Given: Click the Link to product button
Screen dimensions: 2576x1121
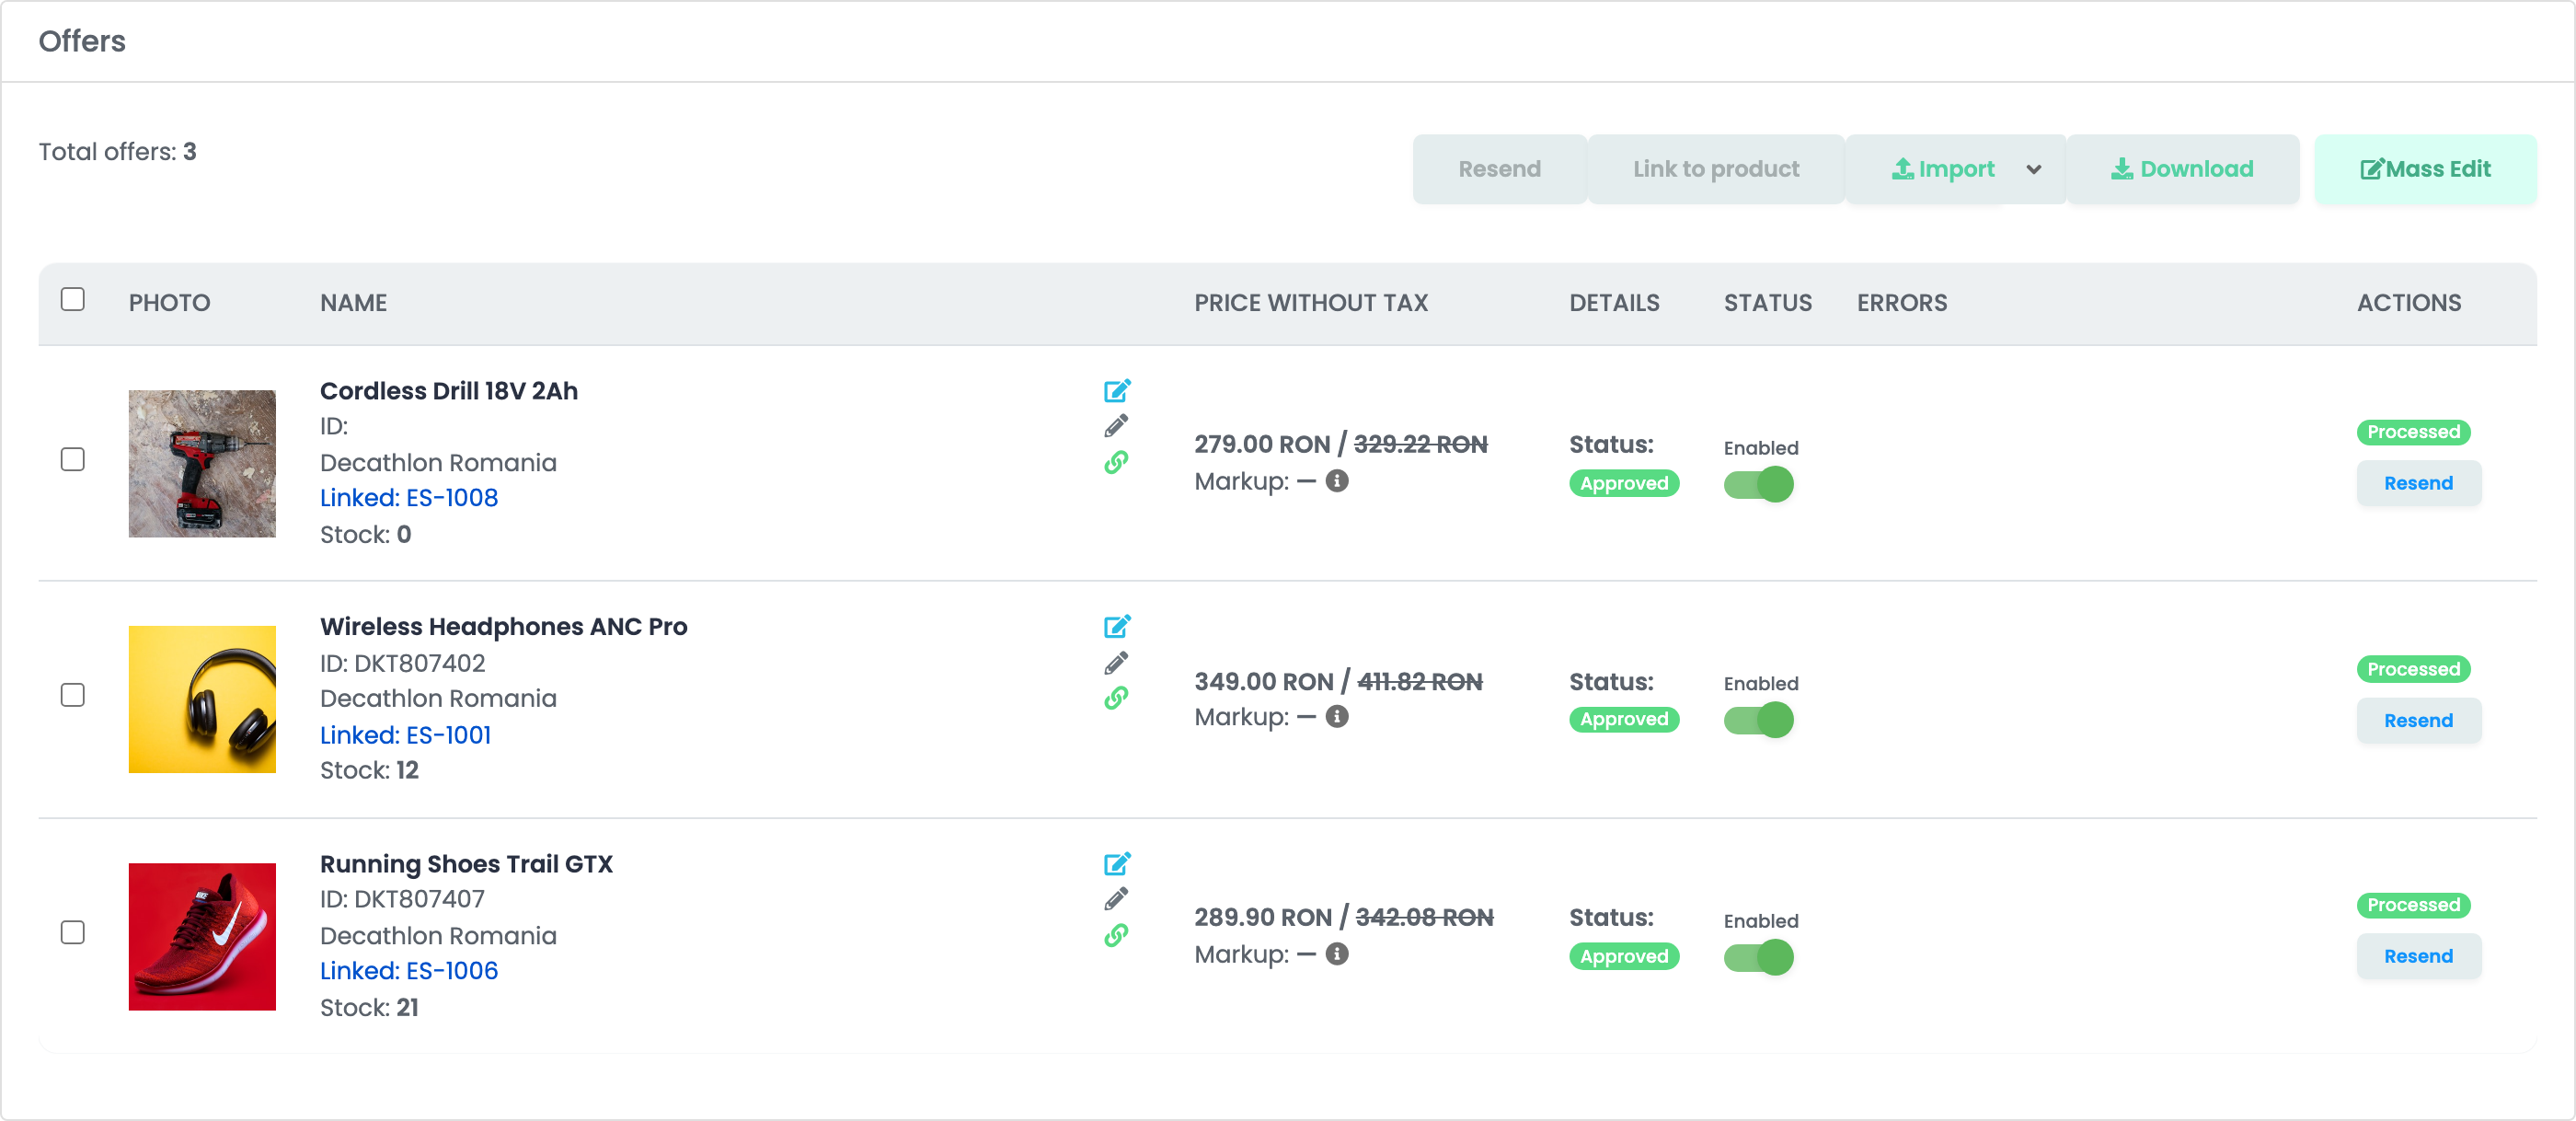Looking at the screenshot, I should 1716,169.
